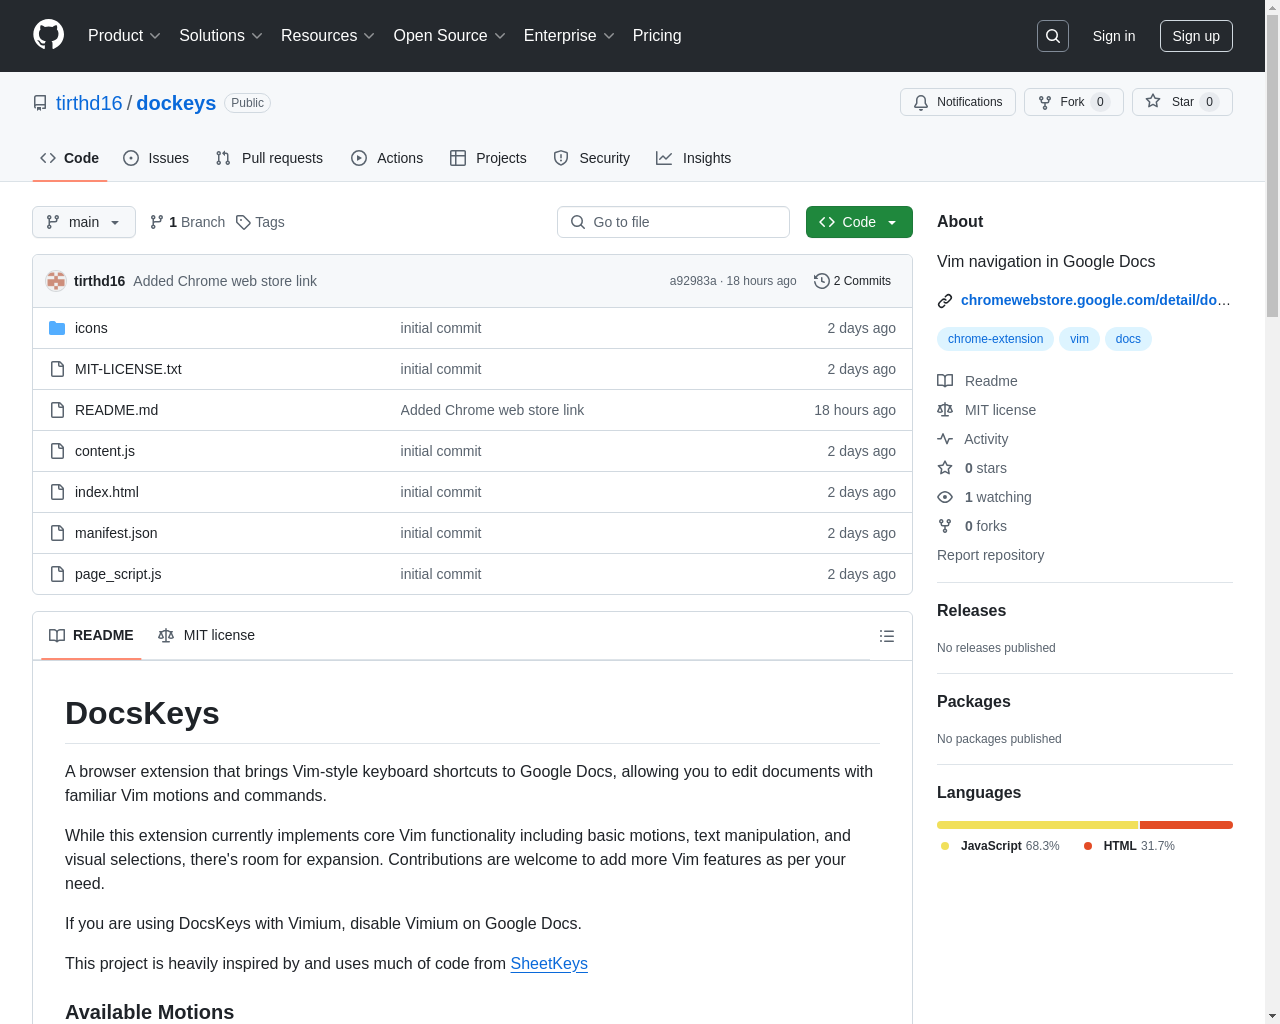The image size is (1280, 1024).
Task: Click Report repository link
Action: click(990, 555)
